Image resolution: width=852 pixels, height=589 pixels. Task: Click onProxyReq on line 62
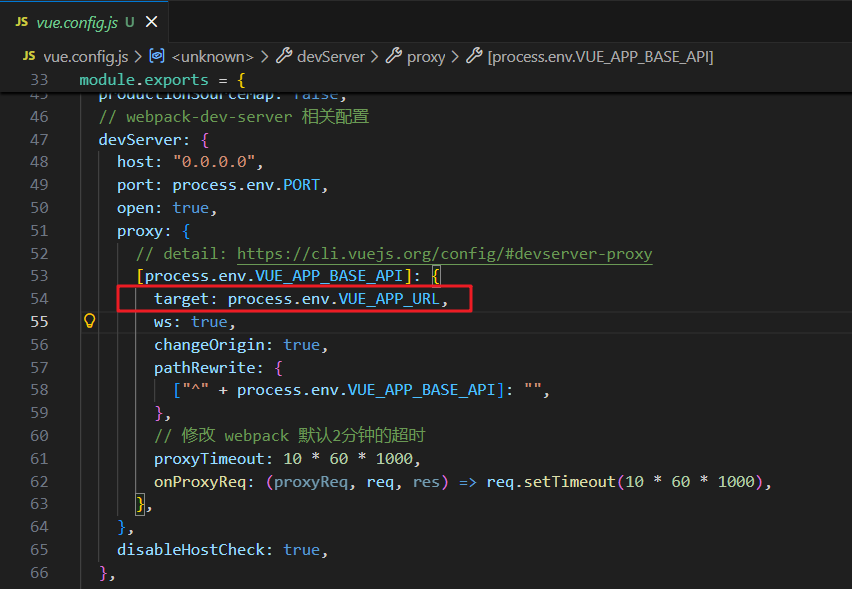coord(200,482)
